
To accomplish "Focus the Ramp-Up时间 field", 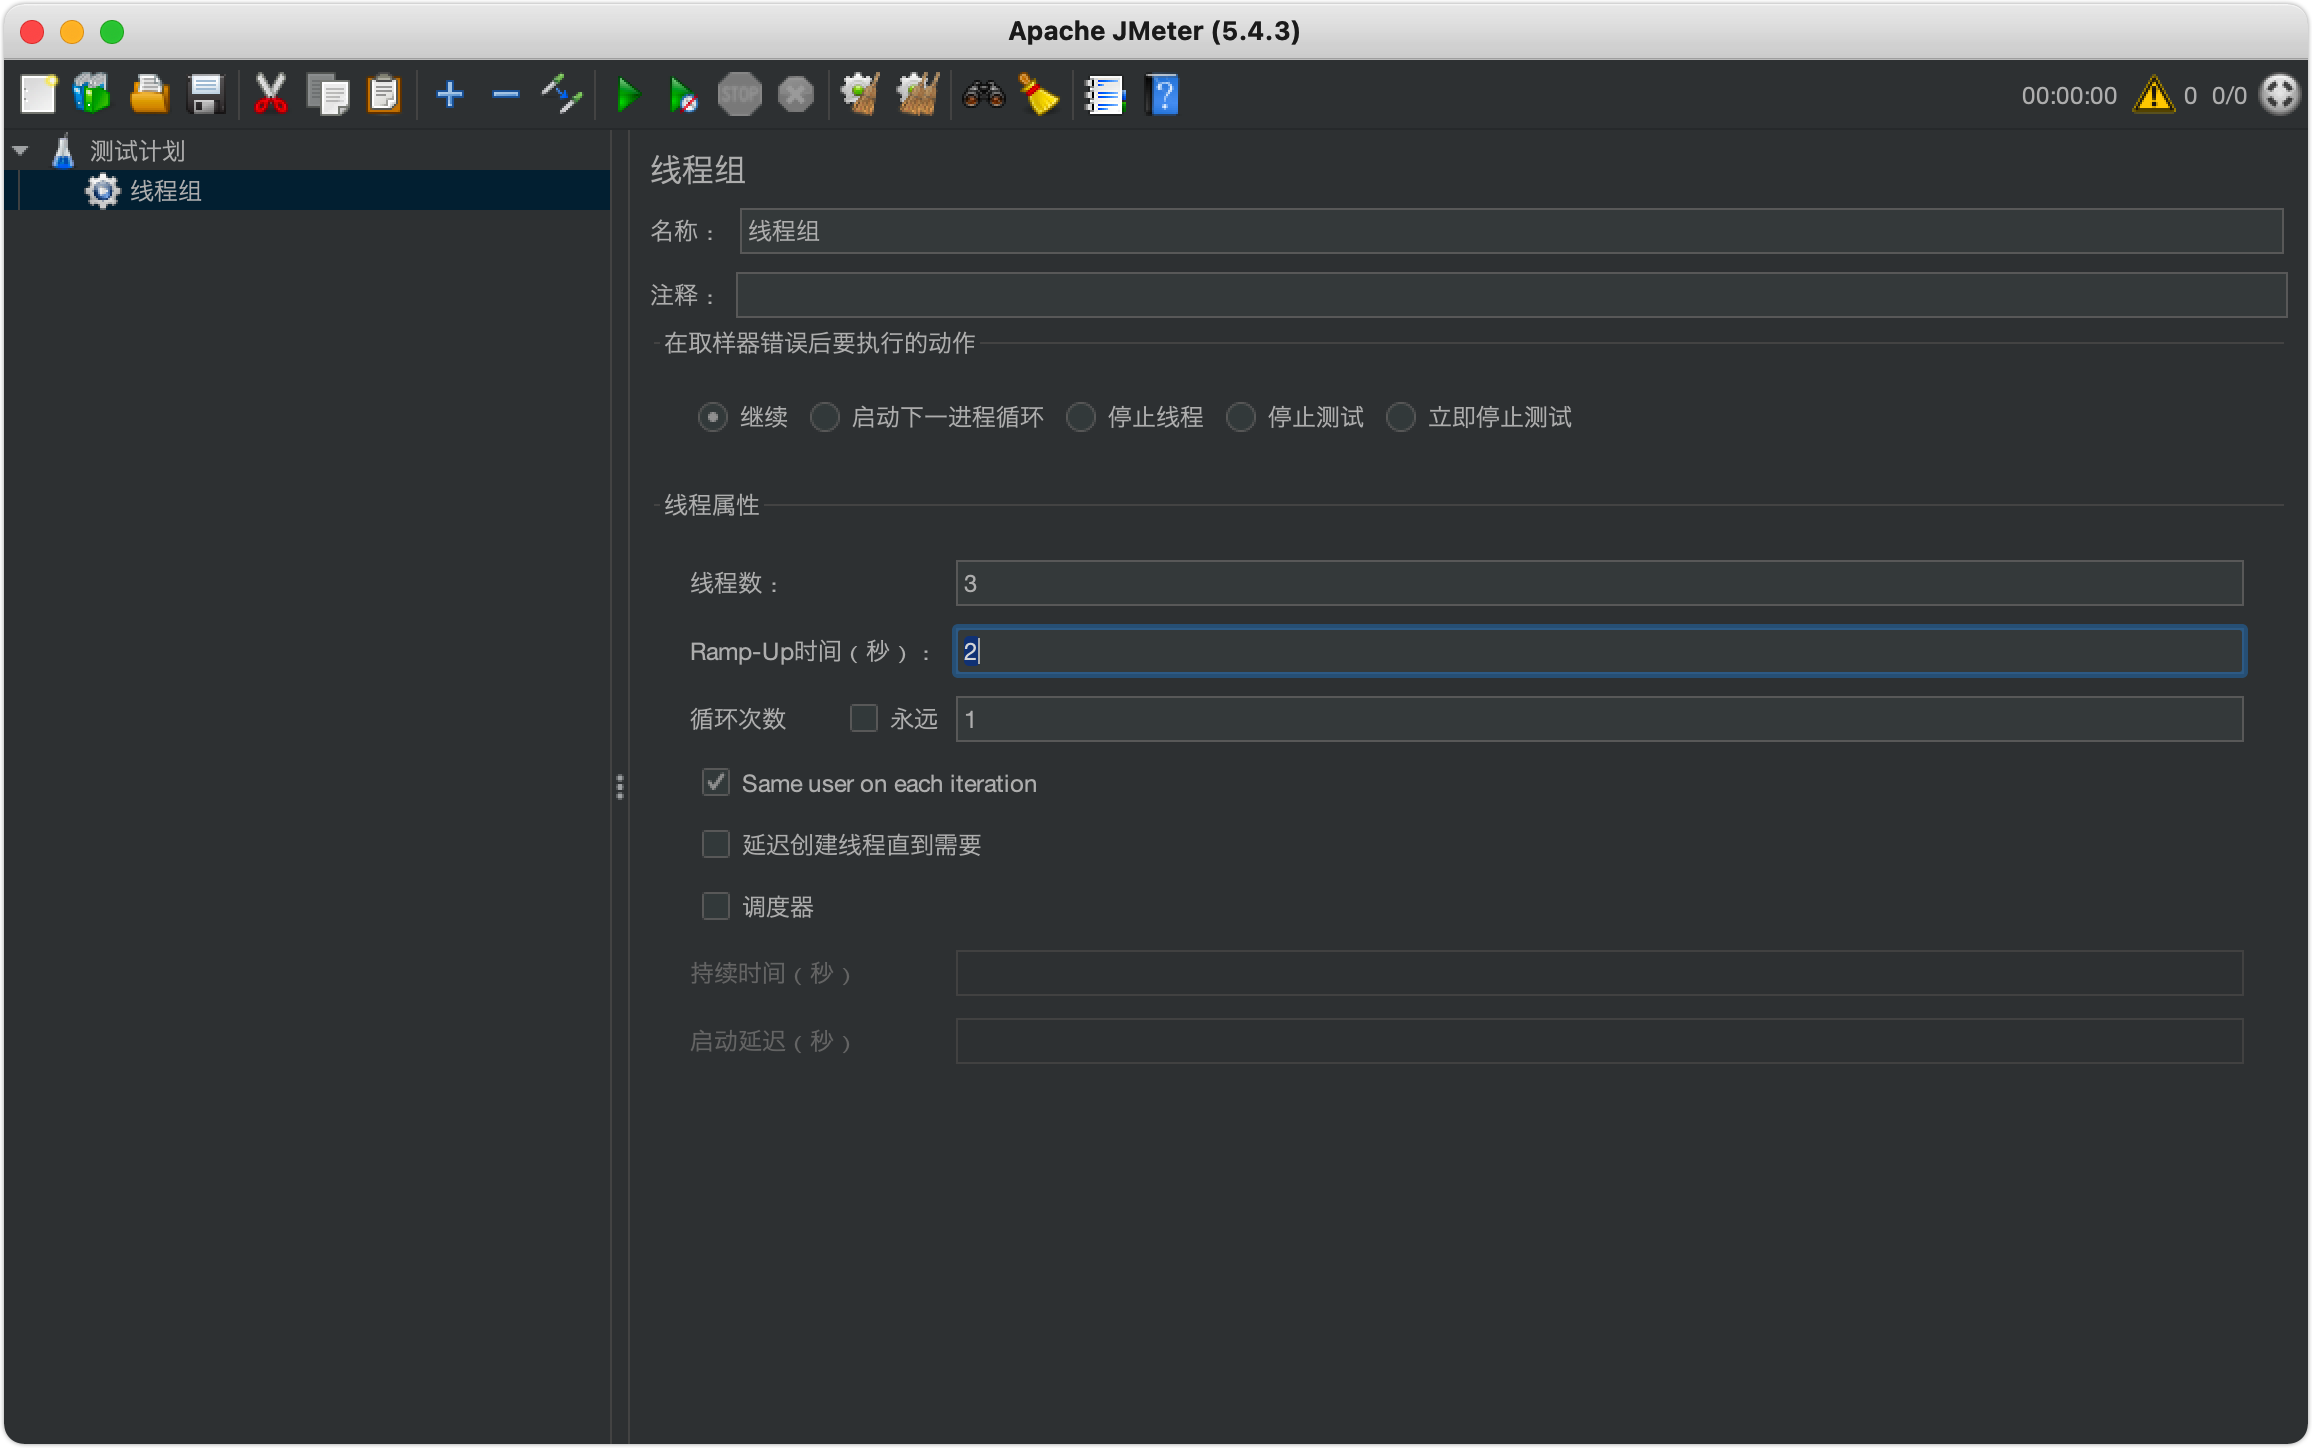I will tap(1599, 651).
